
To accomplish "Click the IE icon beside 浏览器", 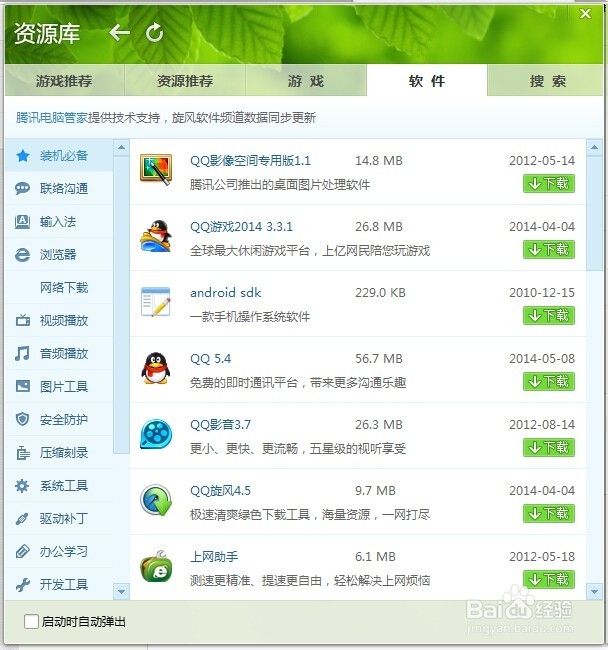I will (22, 255).
